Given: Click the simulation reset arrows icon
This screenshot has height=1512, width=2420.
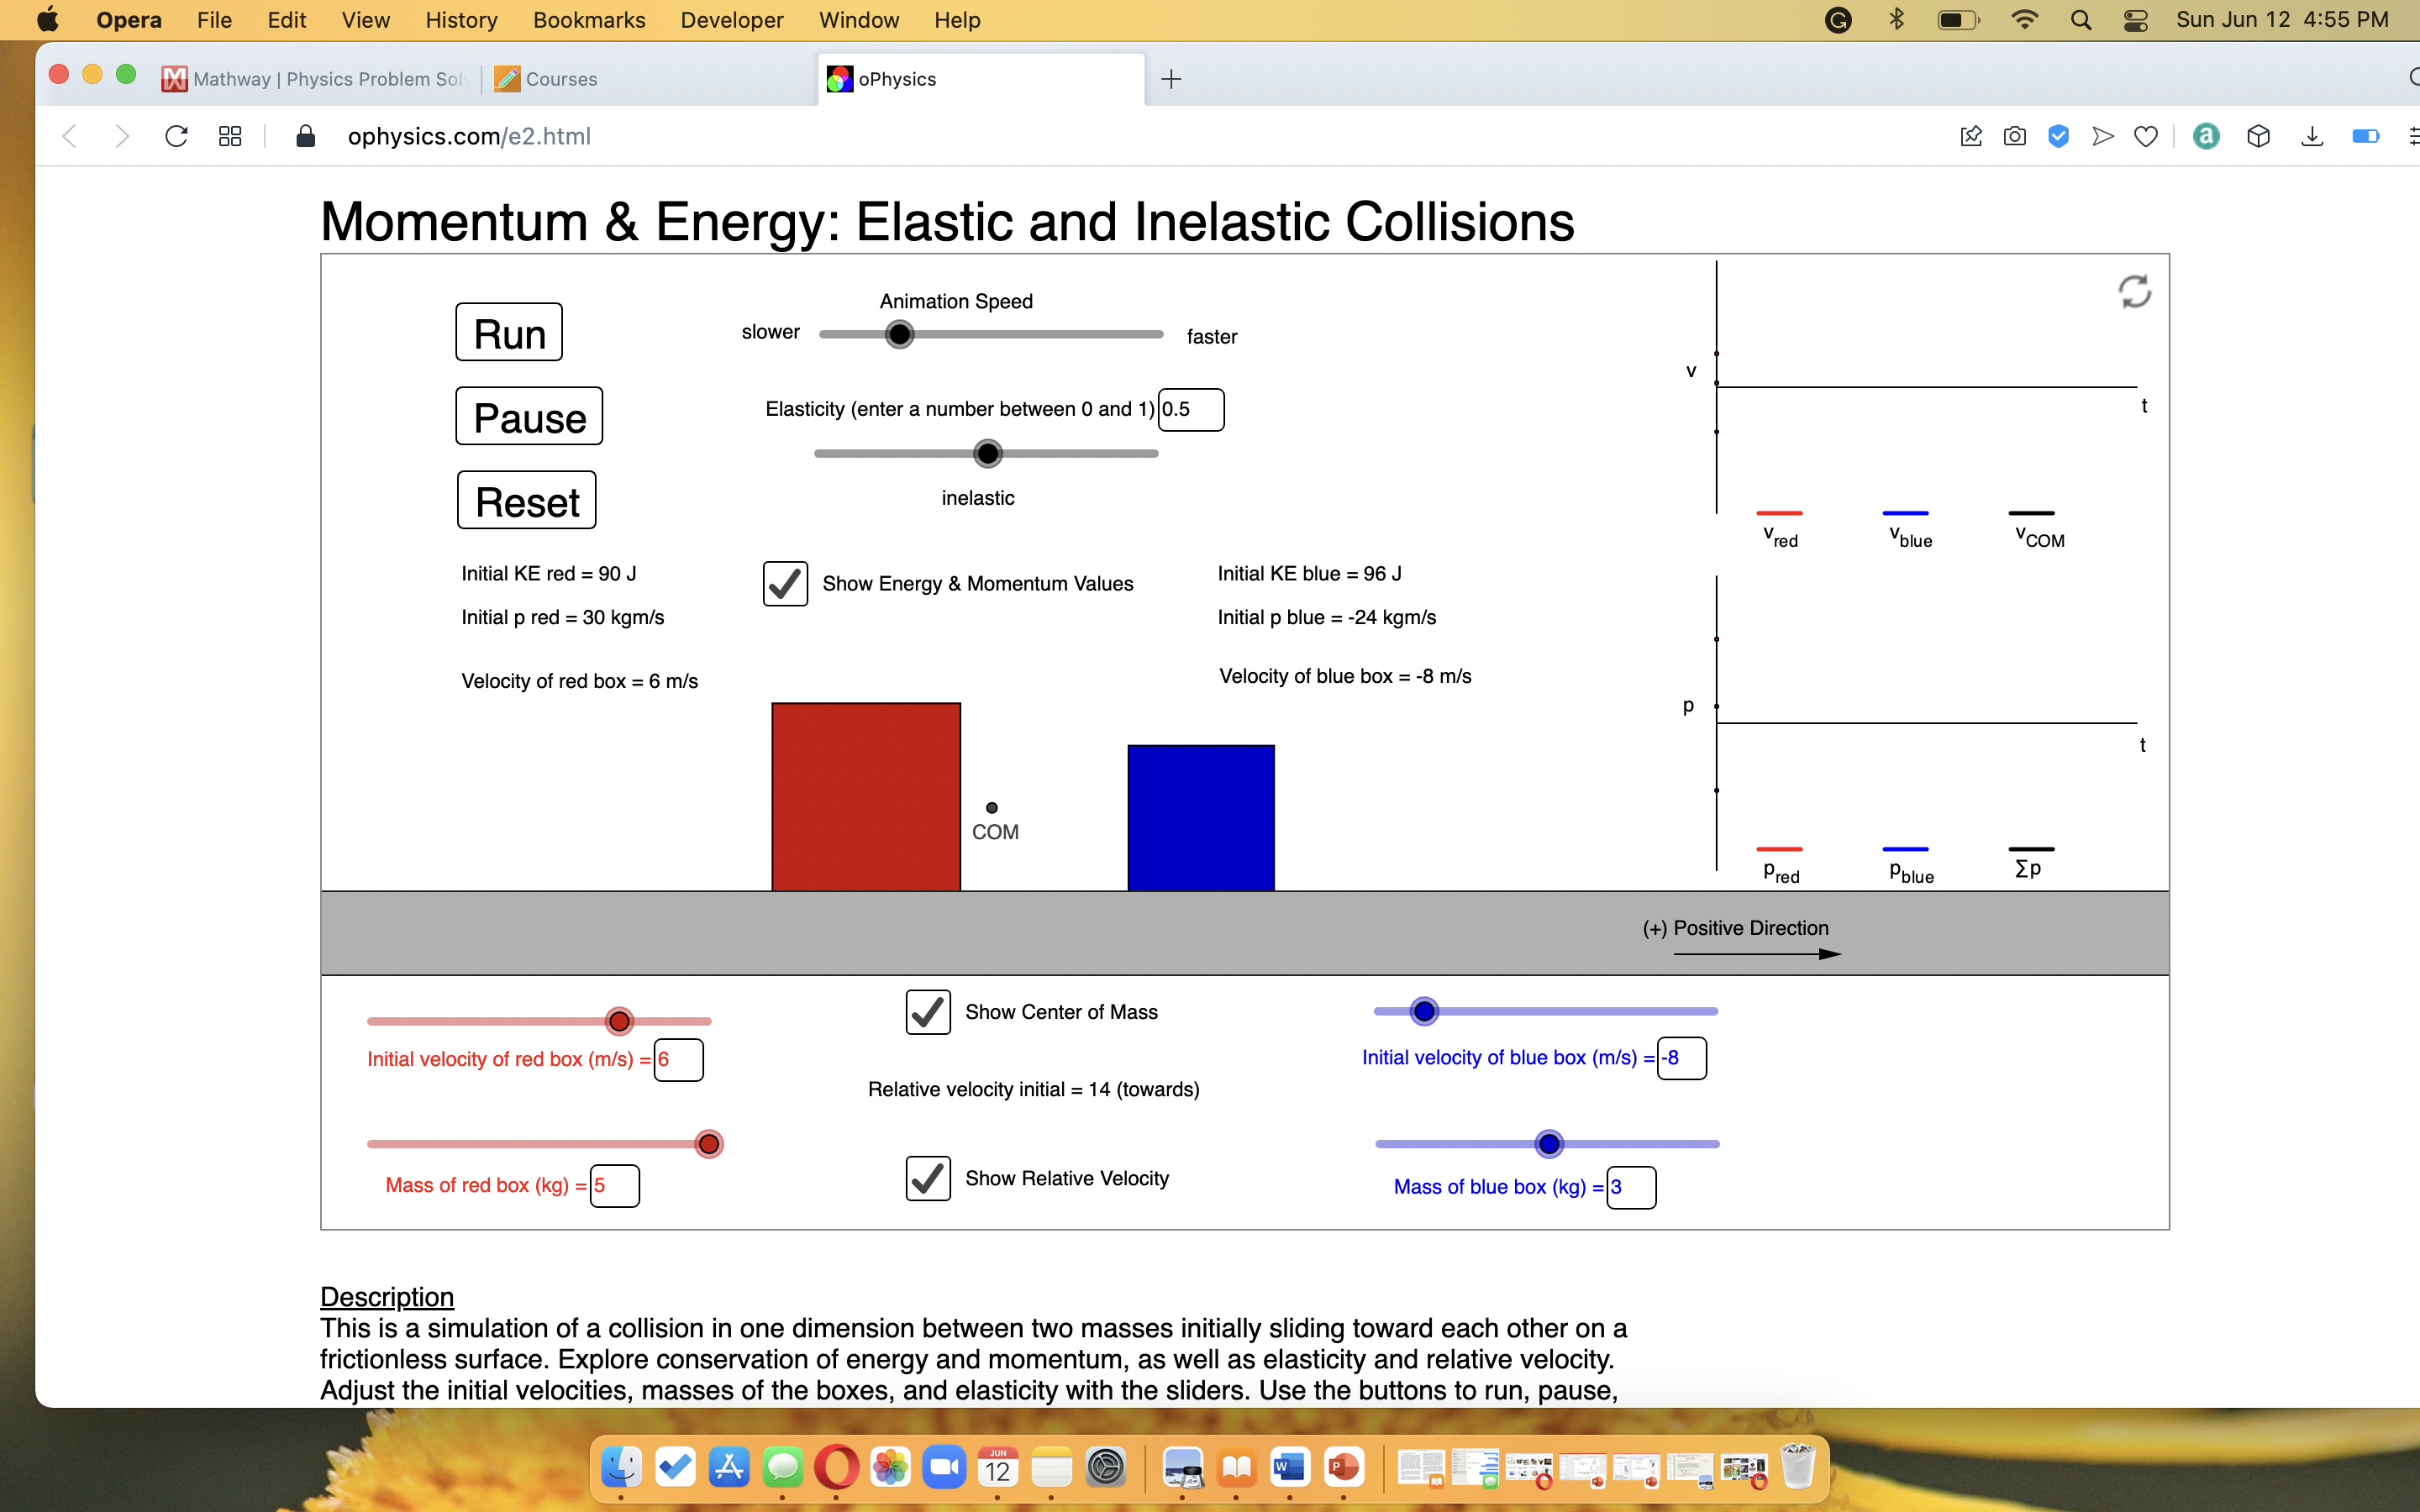Looking at the screenshot, I should click(x=2134, y=292).
